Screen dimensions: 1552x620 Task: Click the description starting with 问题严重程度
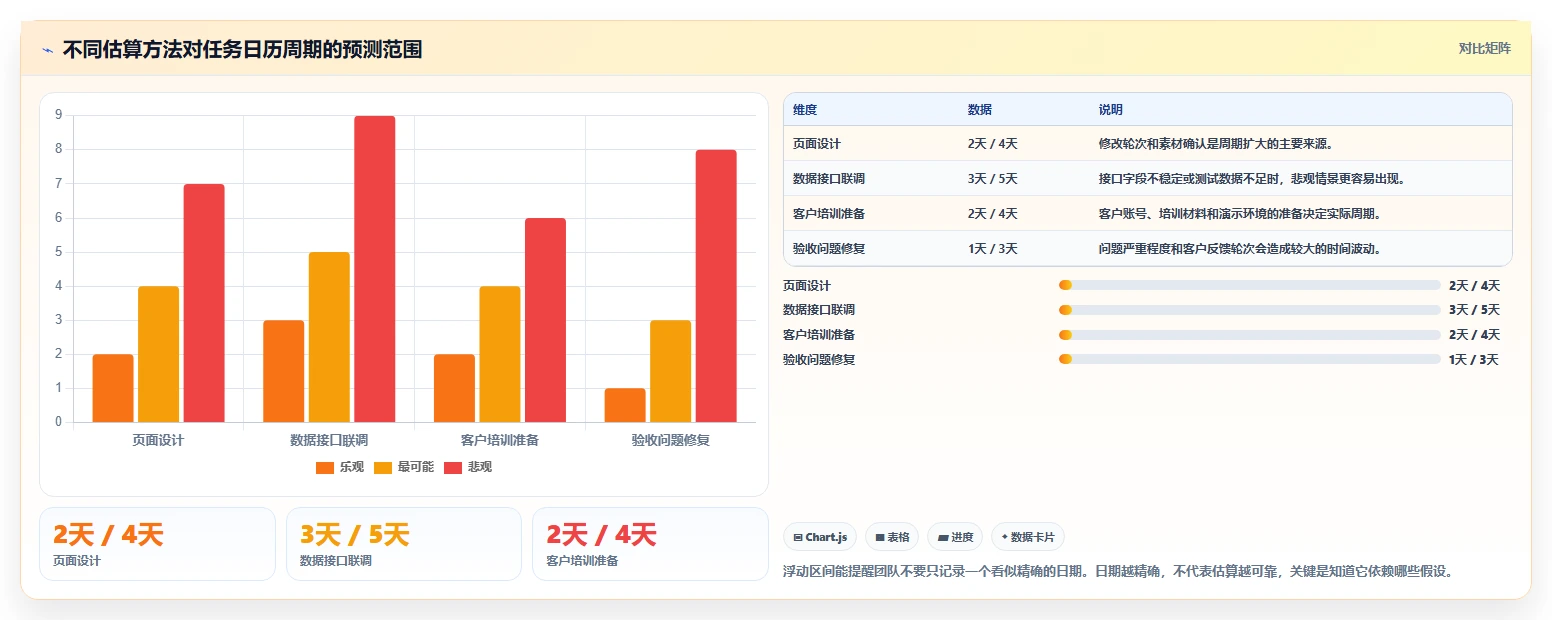coord(1240,249)
